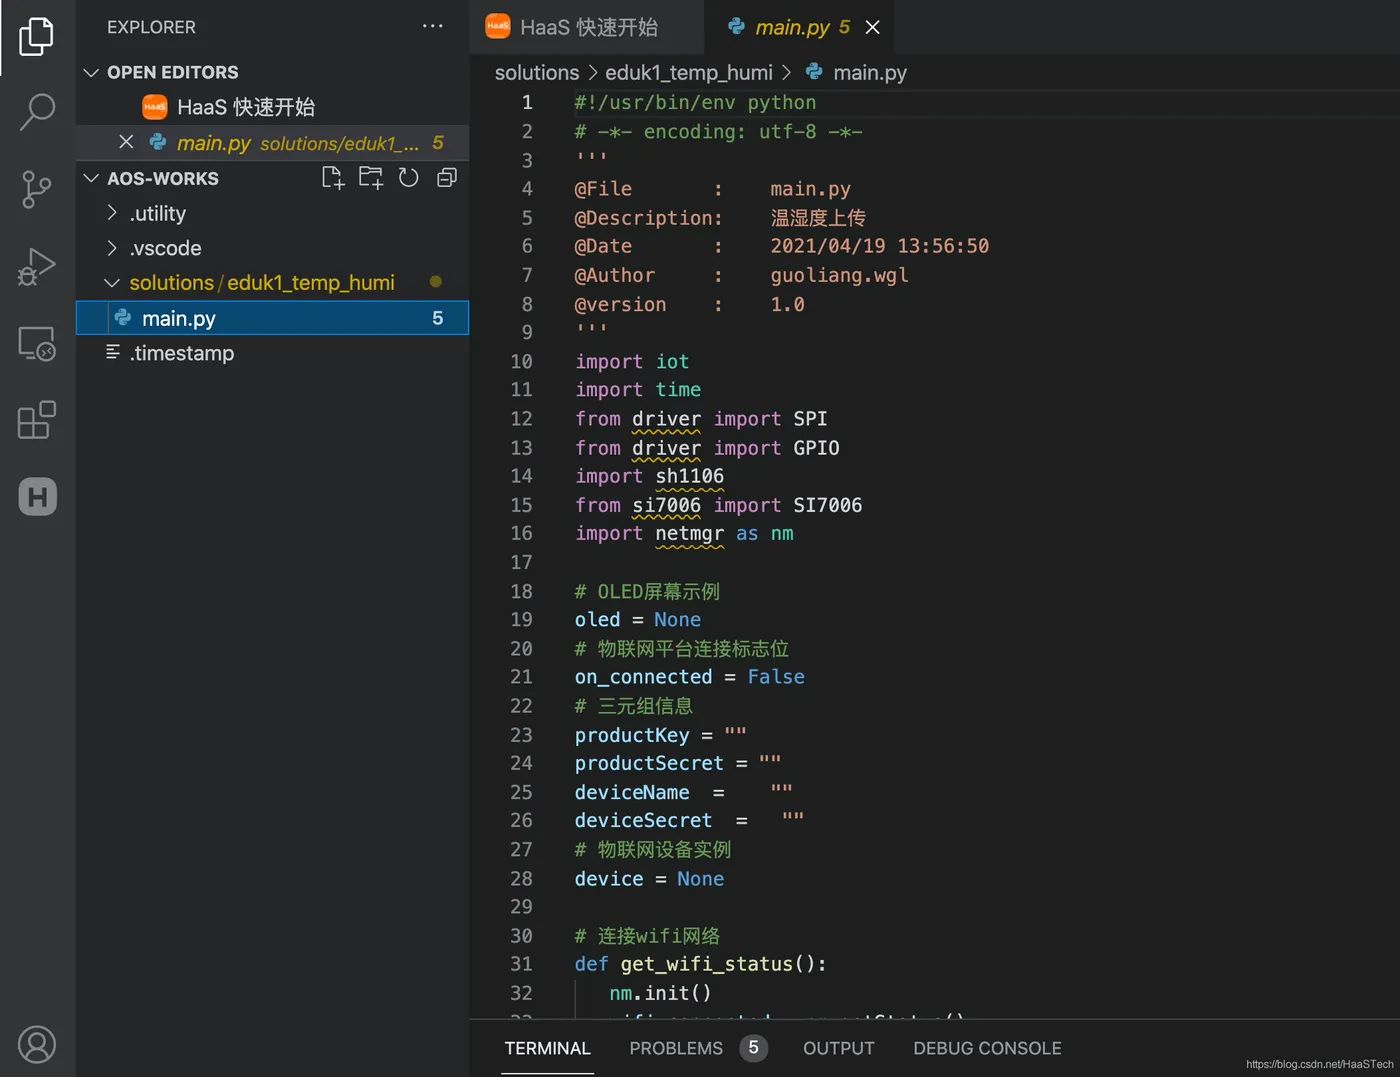This screenshot has width=1400, height=1077.
Task: Select main.py entry in Open Editors
Action: pos(272,142)
